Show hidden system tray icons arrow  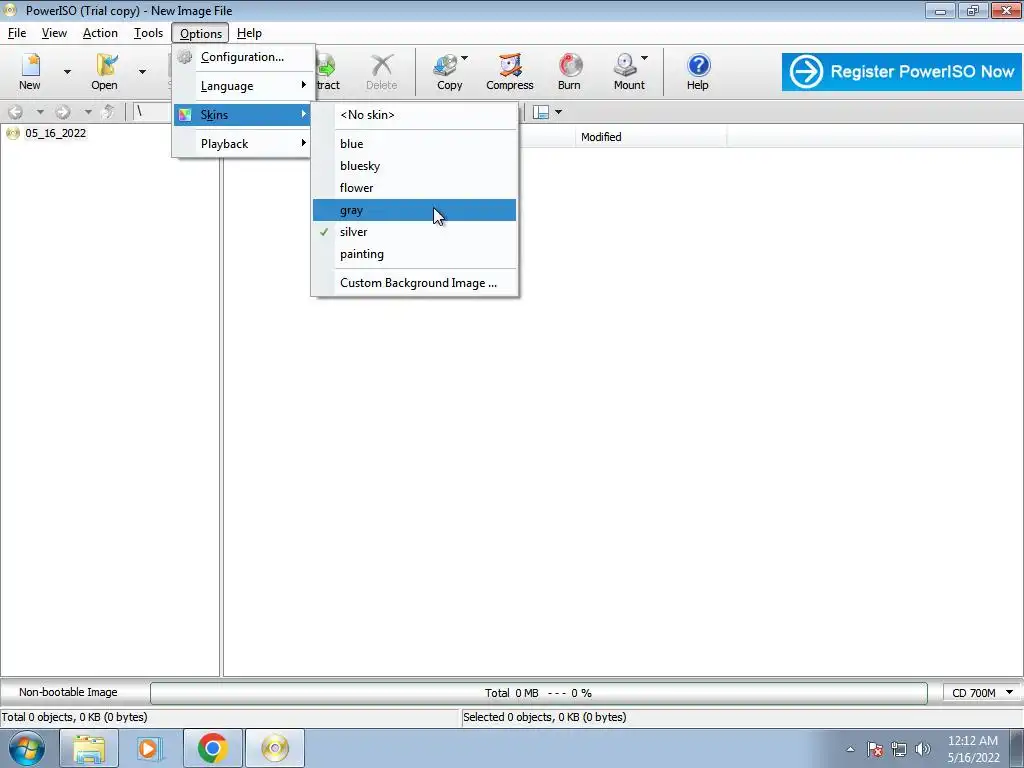(x=850, y=750)
